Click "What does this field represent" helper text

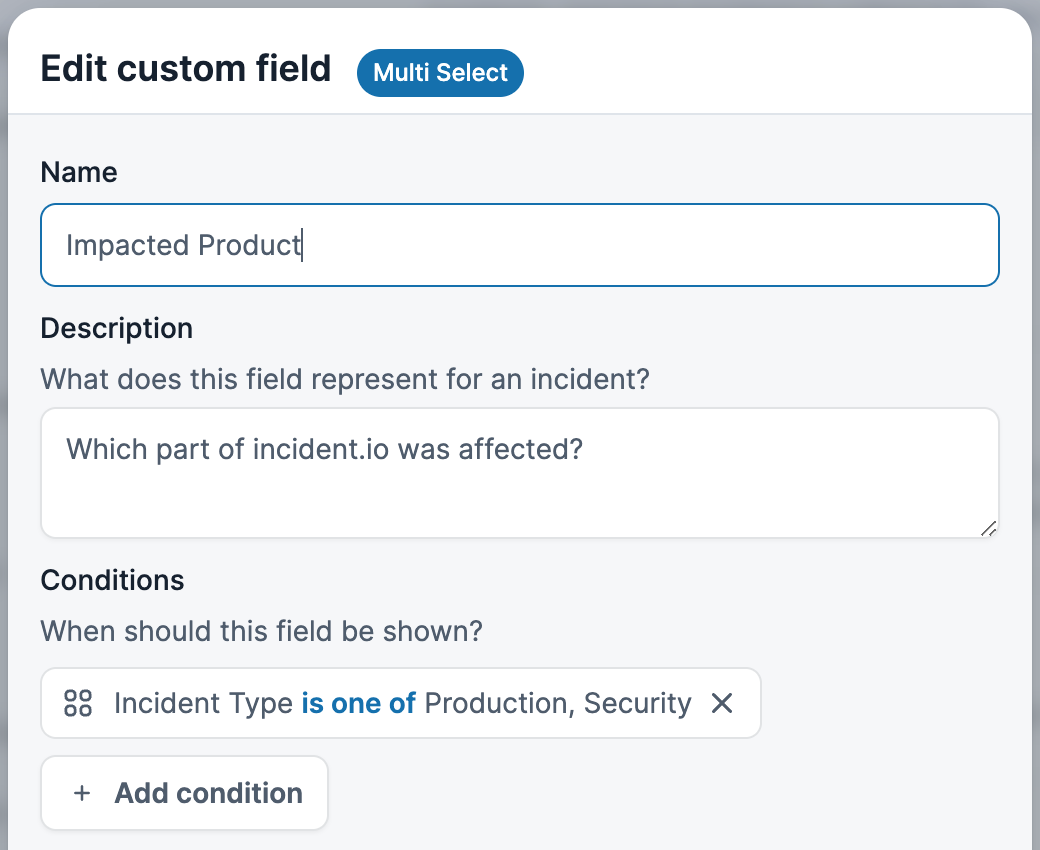click(x=345, y=380)
